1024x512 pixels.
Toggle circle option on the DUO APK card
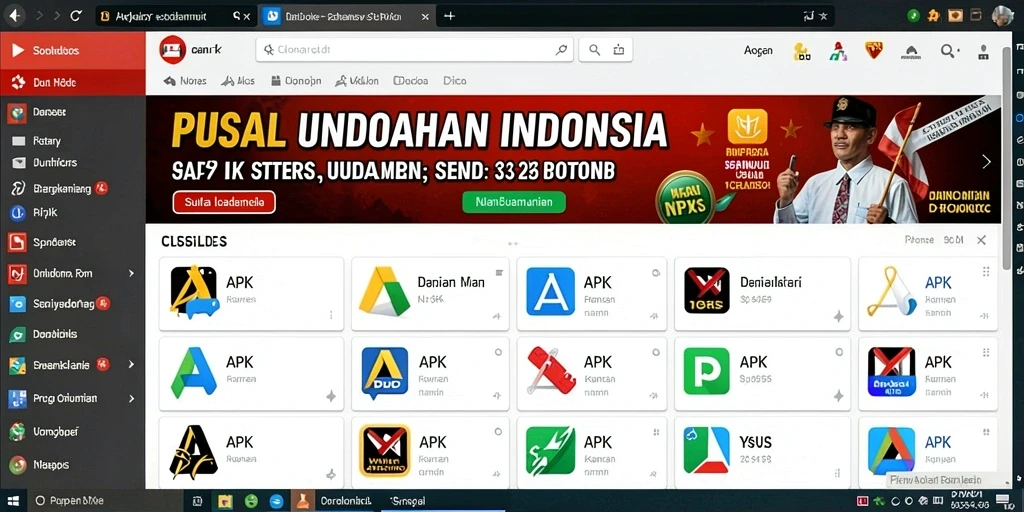coord(498,353)
